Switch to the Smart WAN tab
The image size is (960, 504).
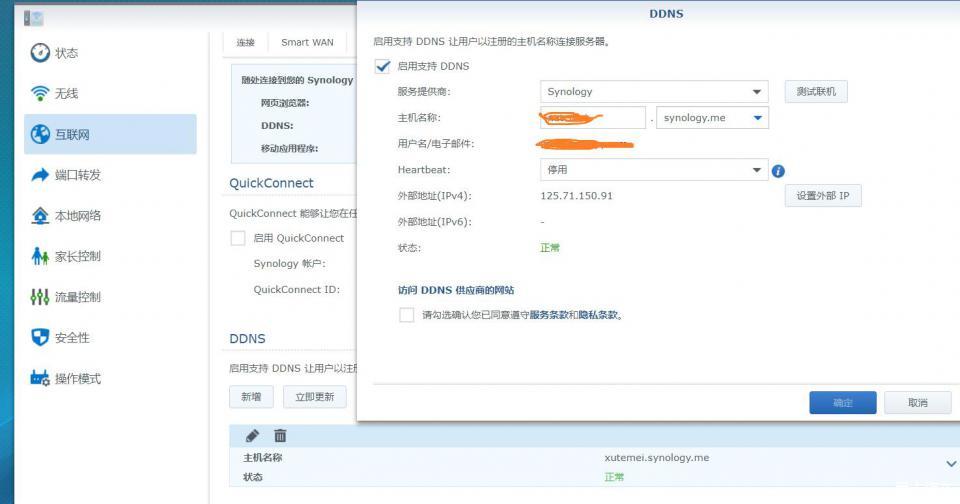307,42
